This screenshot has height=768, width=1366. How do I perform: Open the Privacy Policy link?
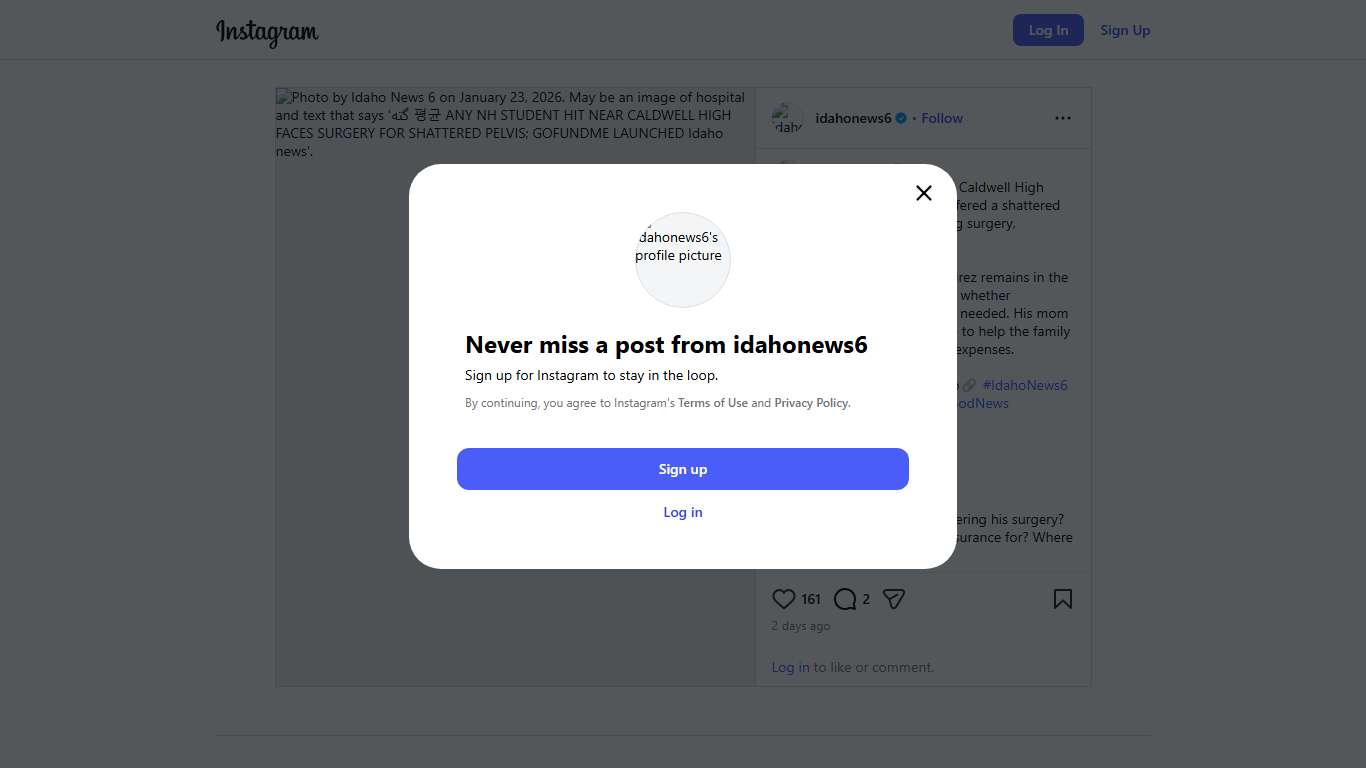[x=811, y=403]
